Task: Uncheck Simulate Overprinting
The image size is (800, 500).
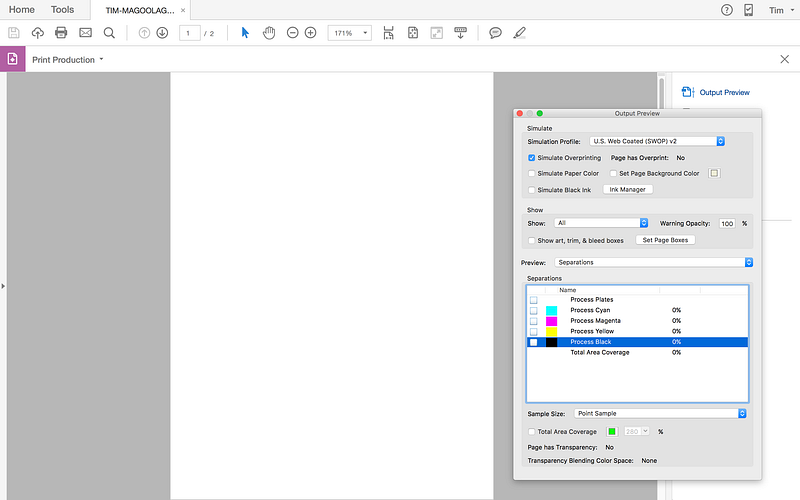Action: [532, 158]
